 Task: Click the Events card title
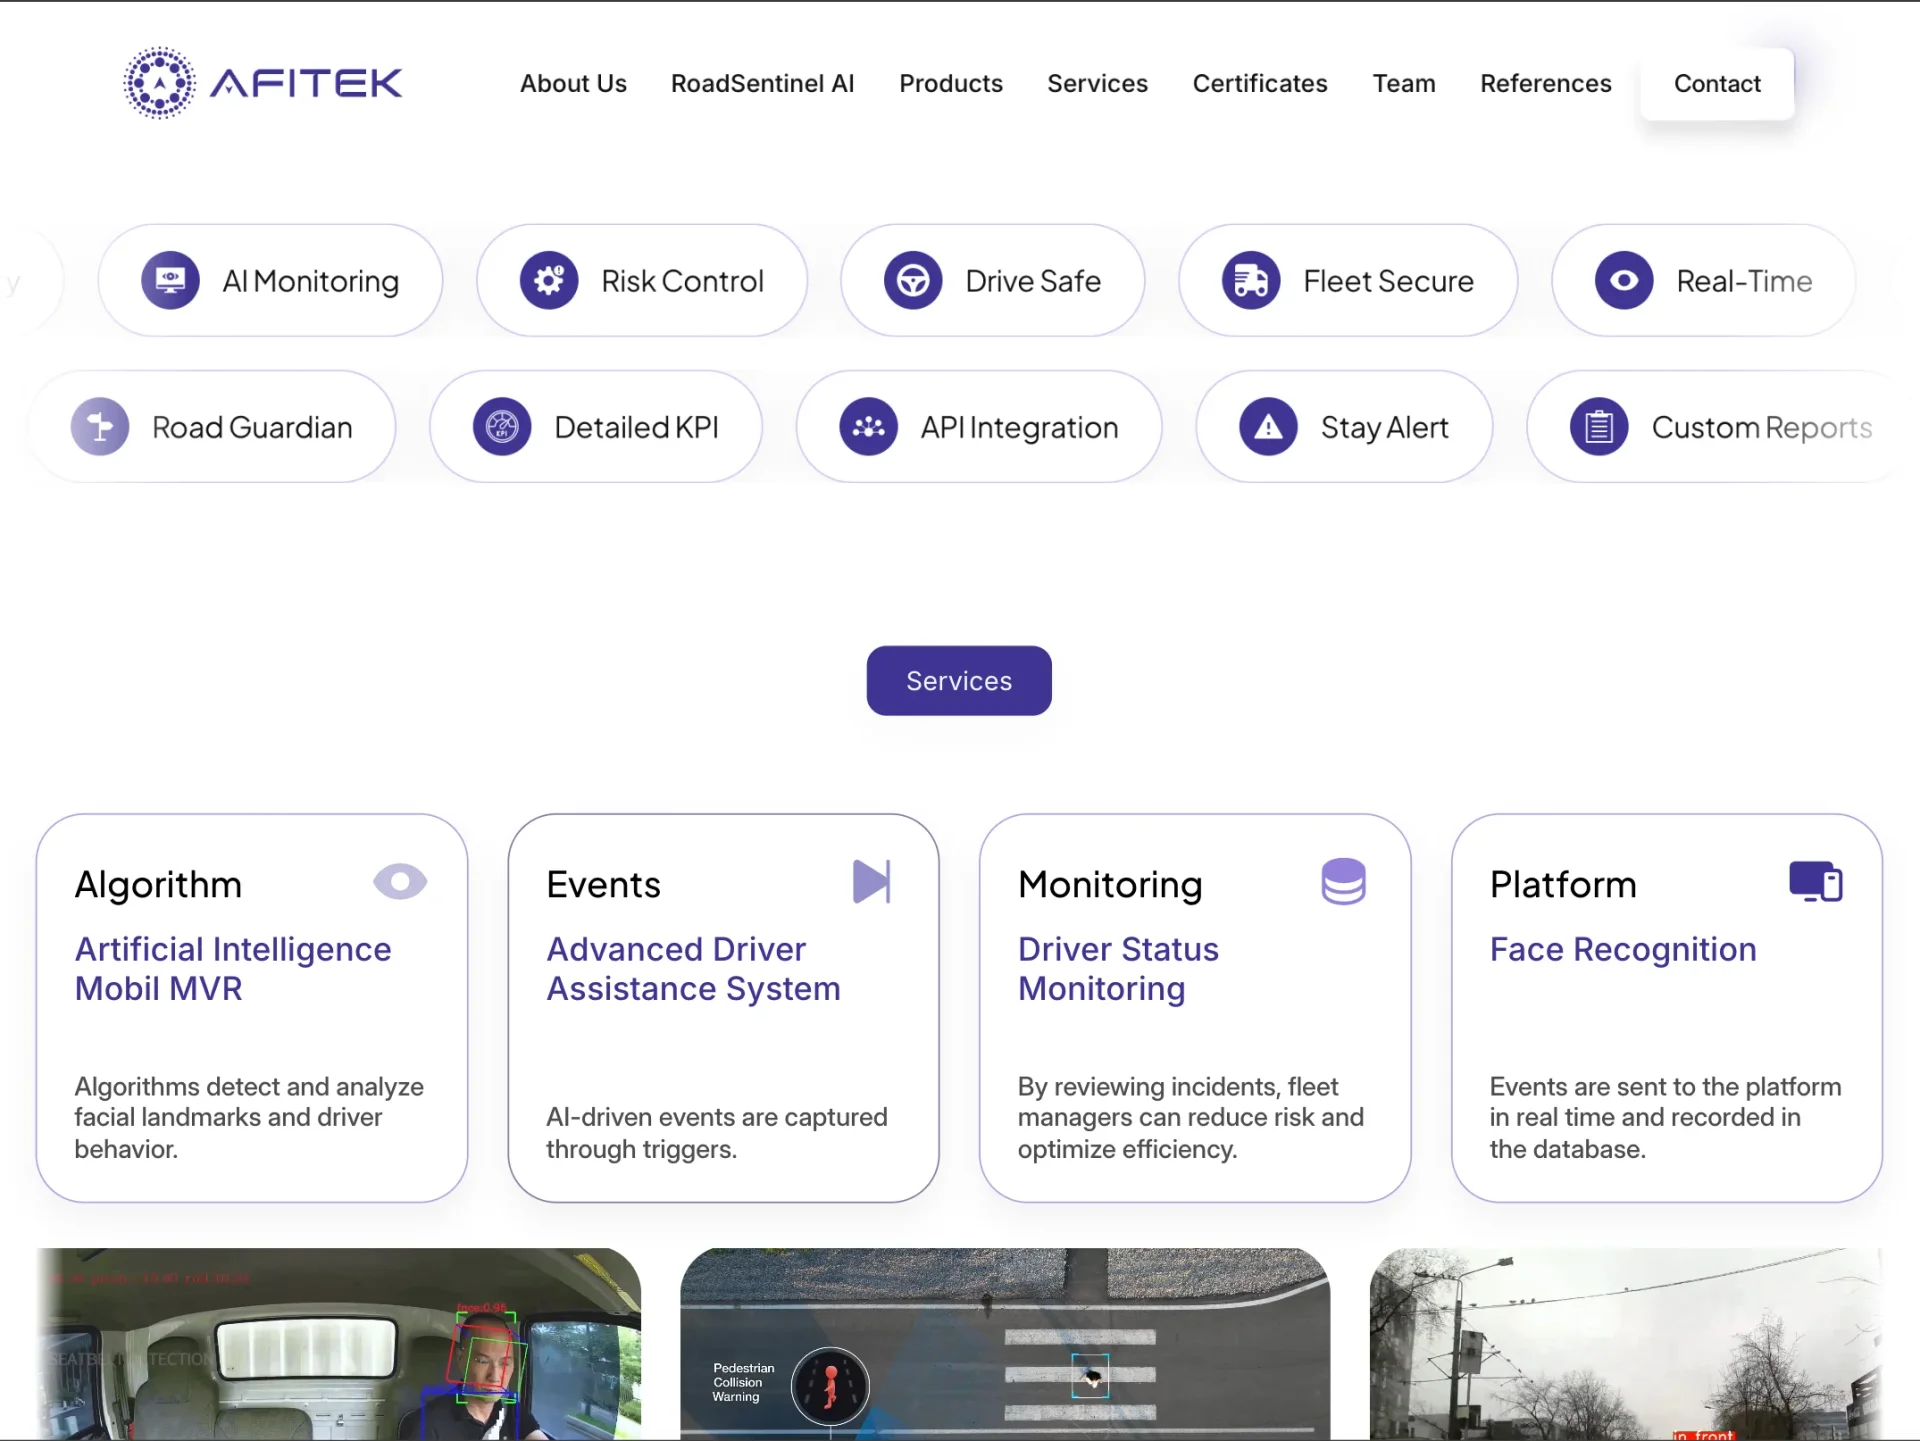click(x=603, y=885)
